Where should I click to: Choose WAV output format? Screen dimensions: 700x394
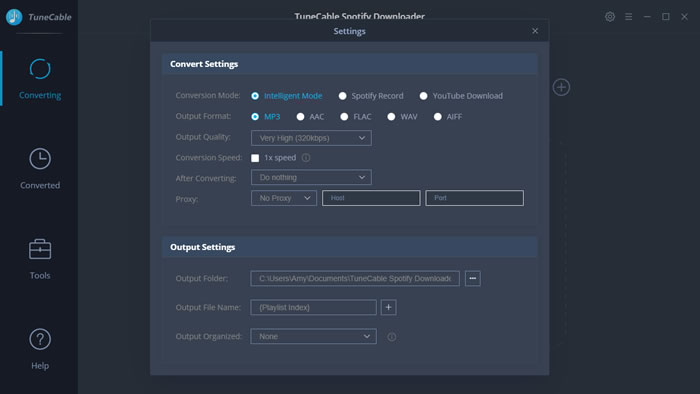click(391, 116)
